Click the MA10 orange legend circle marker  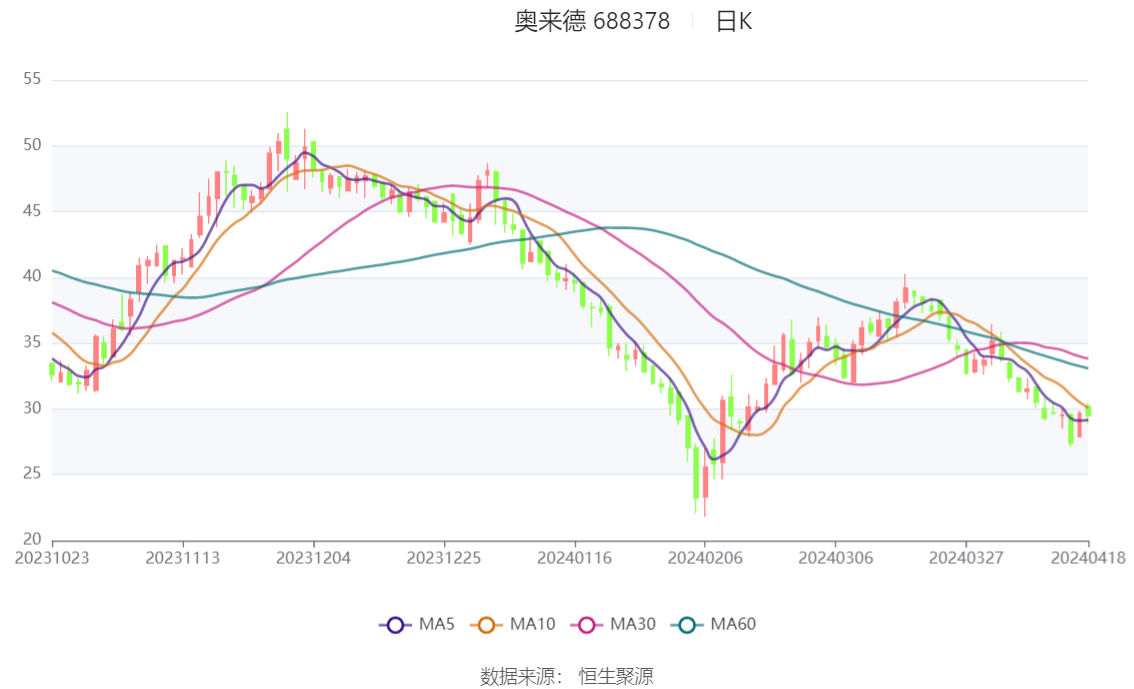[487, 625]
